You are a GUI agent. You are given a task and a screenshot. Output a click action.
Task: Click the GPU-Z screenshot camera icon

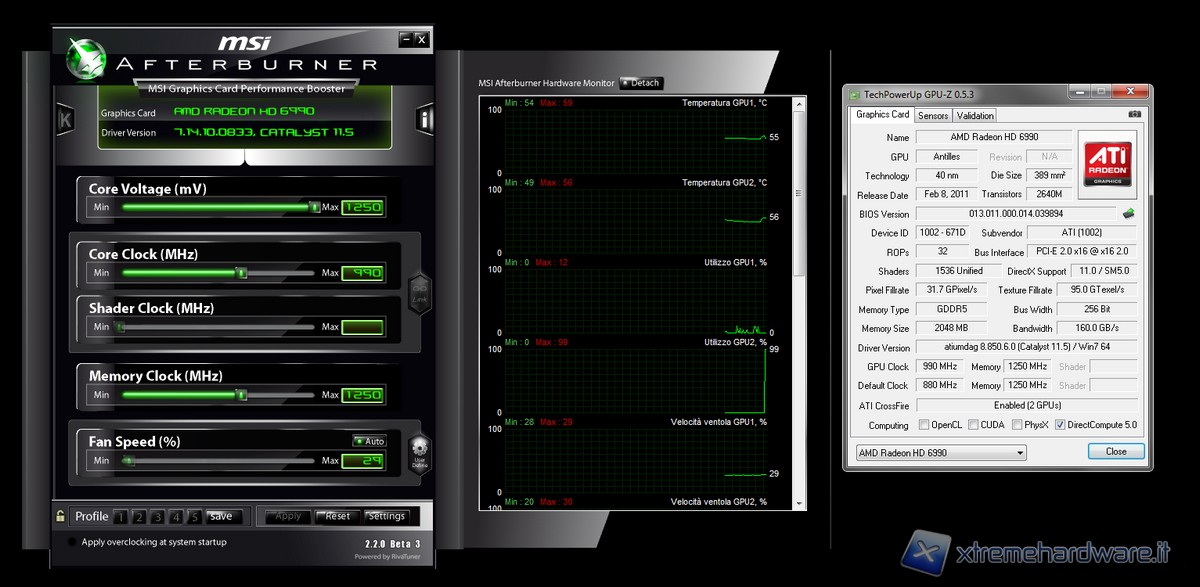pos(1134,115)
